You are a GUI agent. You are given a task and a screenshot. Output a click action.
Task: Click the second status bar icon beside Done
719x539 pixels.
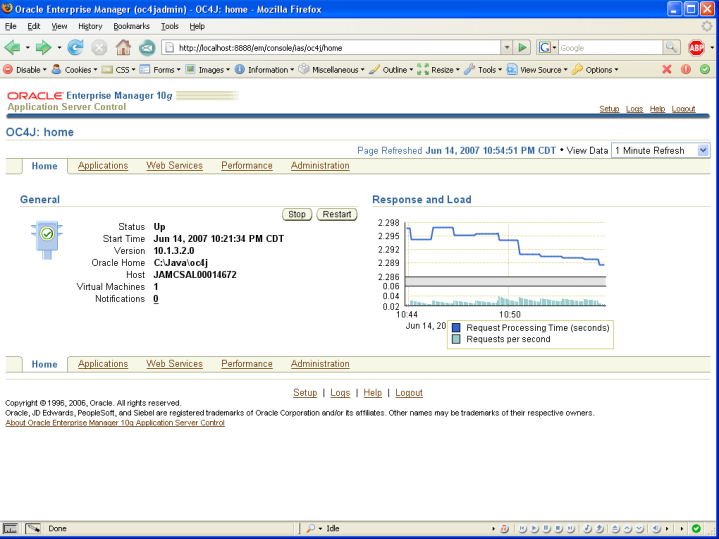[x=33, y=528]
